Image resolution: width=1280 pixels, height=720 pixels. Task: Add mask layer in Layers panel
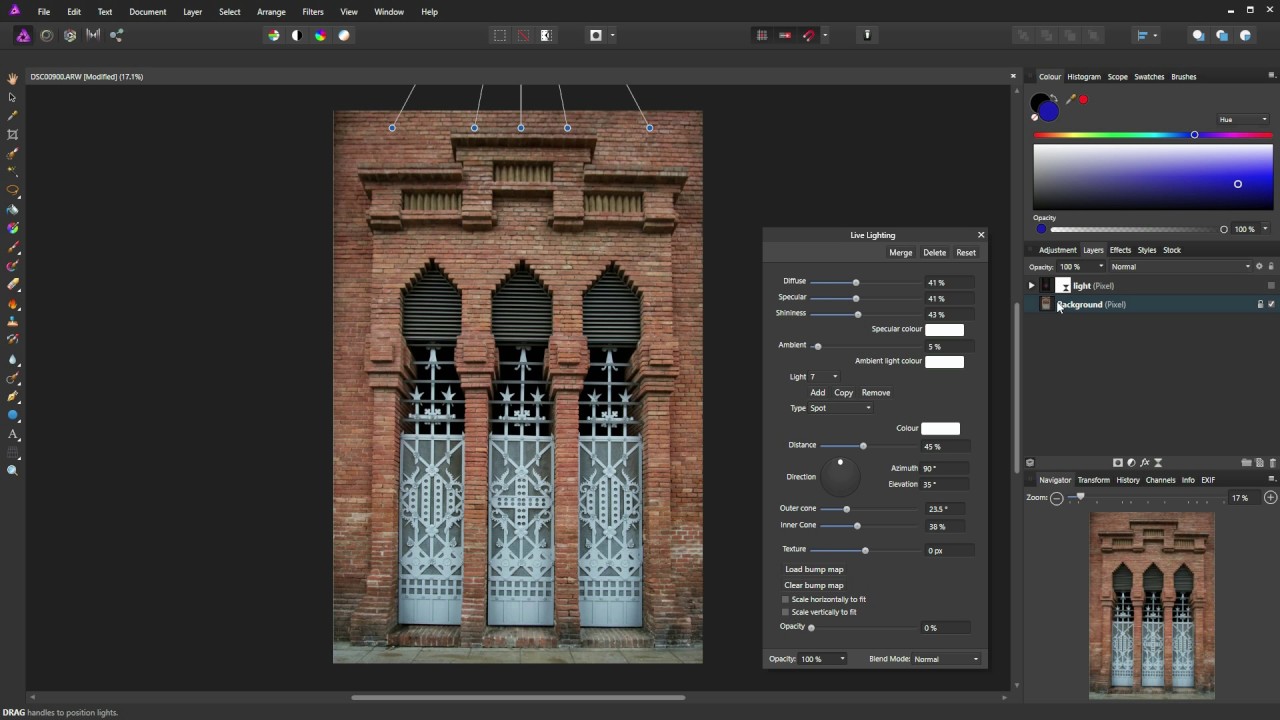pos(1118,463)
